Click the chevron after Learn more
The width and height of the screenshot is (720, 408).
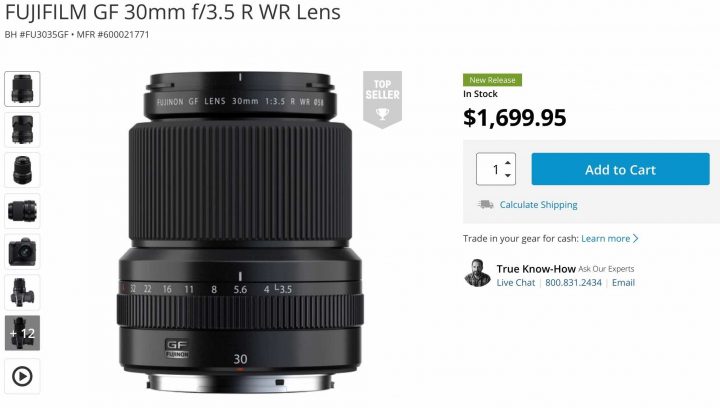[636, 239]
